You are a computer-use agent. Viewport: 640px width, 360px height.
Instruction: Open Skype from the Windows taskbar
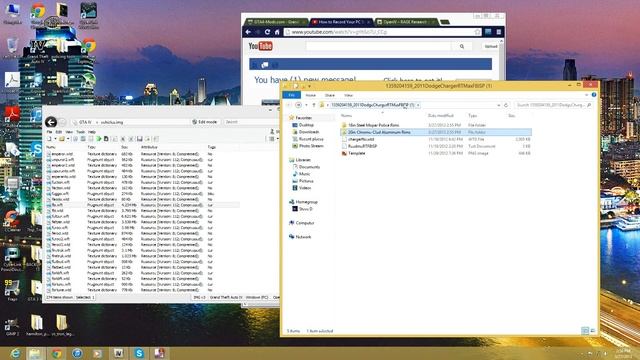point(139,353)
